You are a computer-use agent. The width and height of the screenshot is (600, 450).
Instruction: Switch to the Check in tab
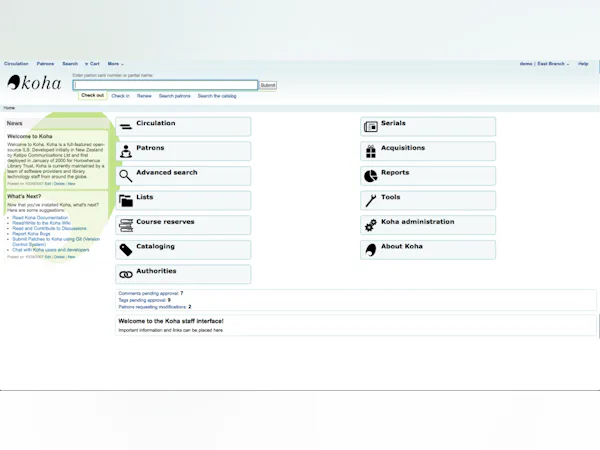click(121, 96)
